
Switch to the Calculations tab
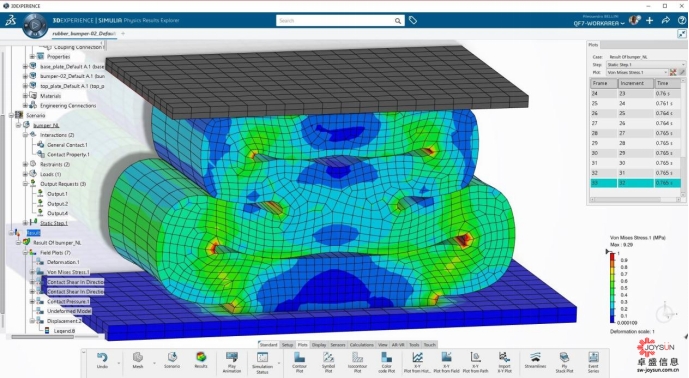362,345
